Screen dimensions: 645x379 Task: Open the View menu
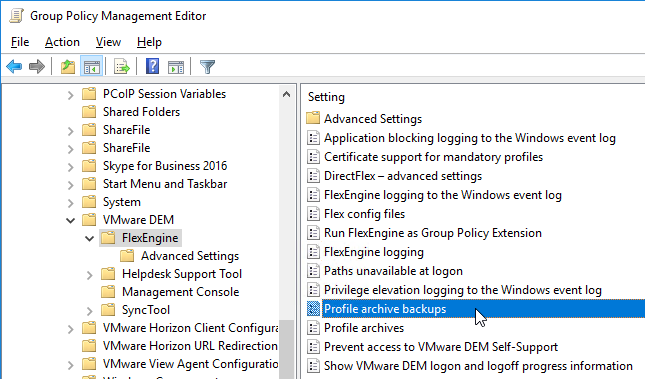108,42
